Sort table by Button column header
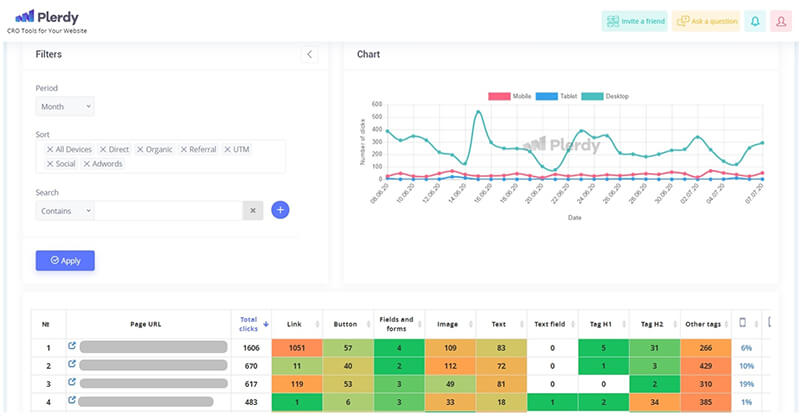The image size is (800, 416). 344,323
